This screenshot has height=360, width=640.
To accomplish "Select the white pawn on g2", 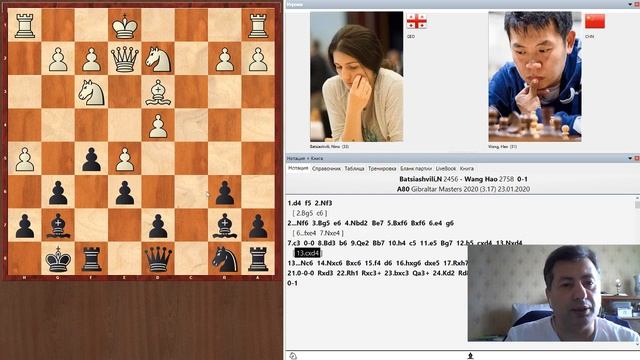I will [58, 59].
